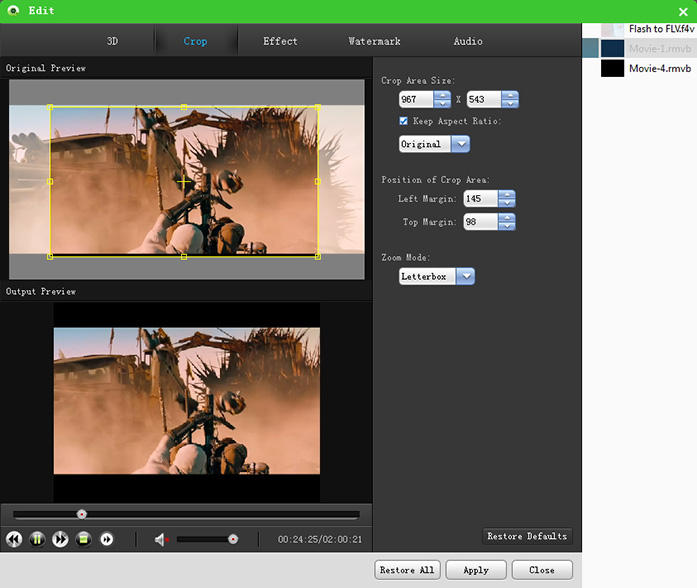
Task: Go to the Watermark tab
Action: click(374, 41)
